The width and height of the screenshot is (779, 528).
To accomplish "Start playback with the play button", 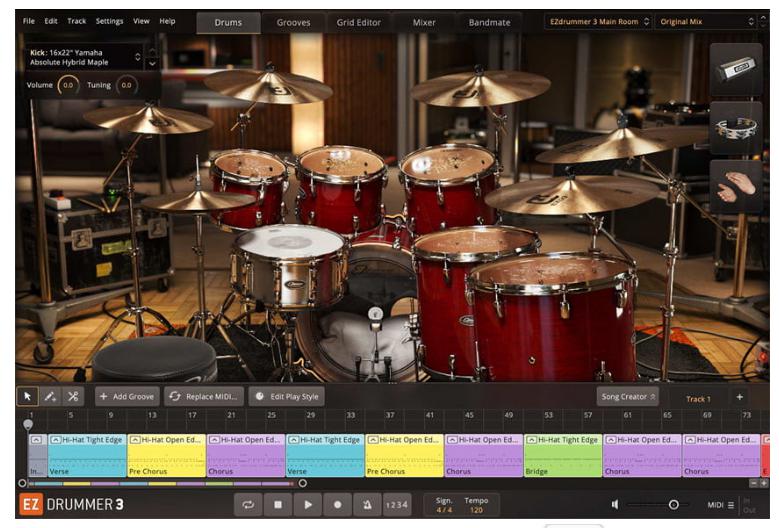I will click(x=308, y=505).
